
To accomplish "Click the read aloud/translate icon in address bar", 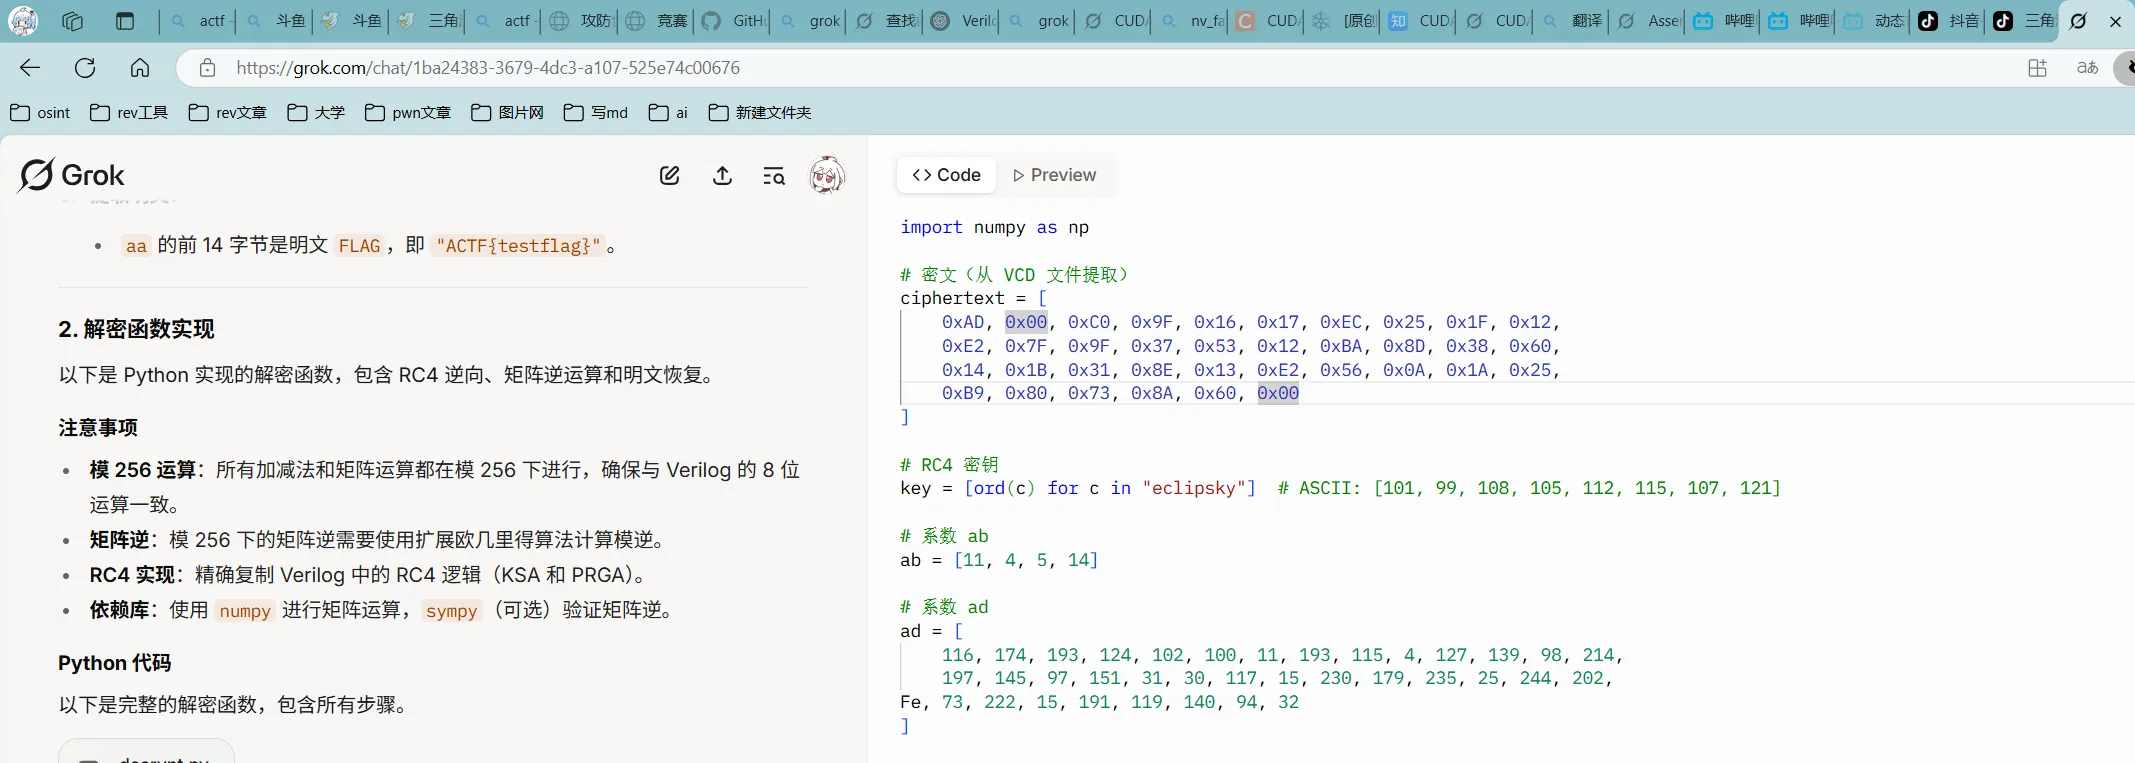I will click(x=2087, y=68).
